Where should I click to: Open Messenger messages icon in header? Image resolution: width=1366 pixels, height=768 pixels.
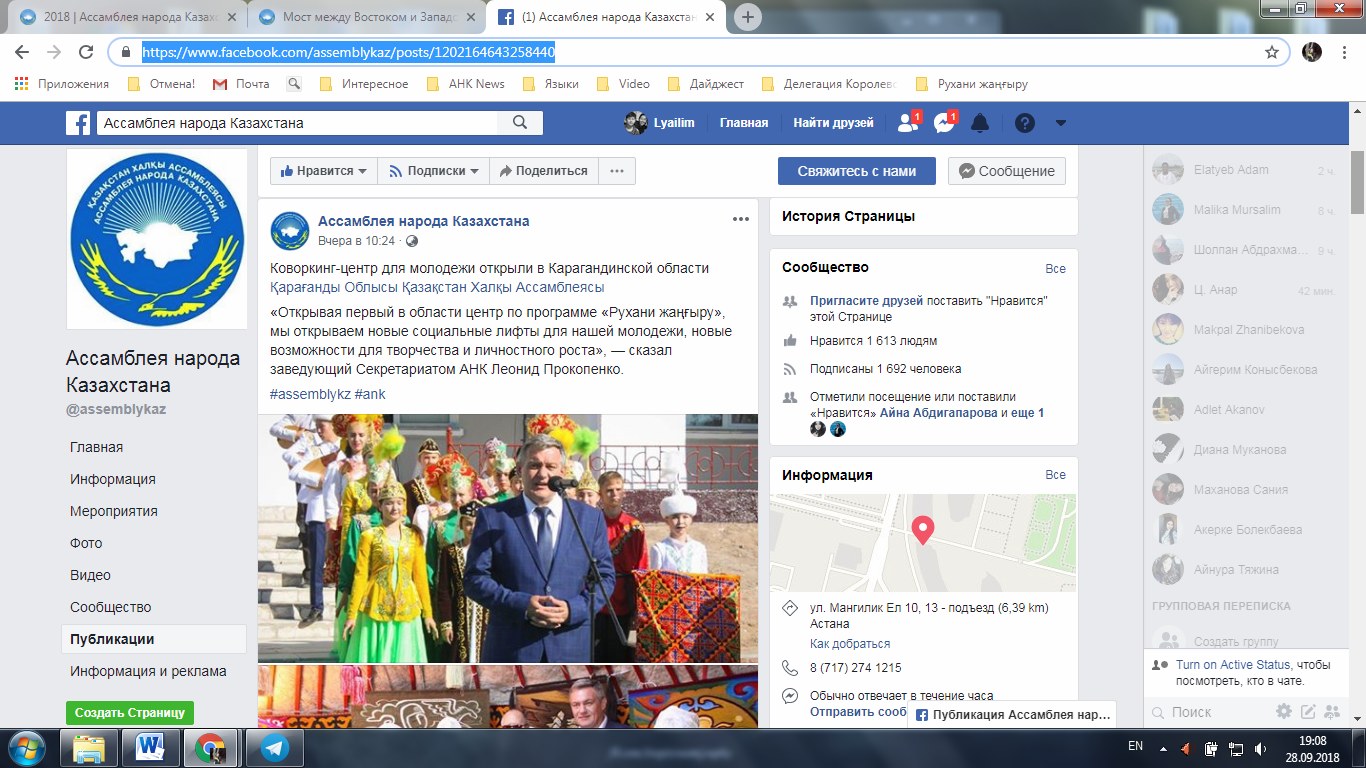click(x=945, y=123)
